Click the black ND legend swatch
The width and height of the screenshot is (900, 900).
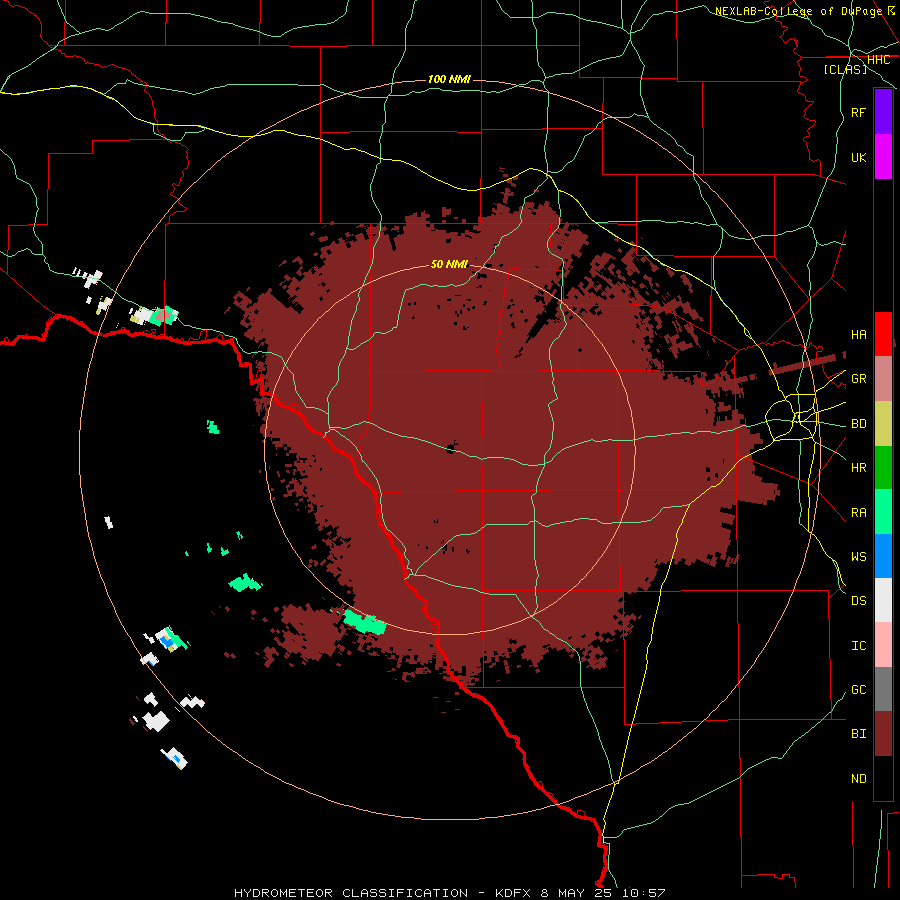pos(883,778)
